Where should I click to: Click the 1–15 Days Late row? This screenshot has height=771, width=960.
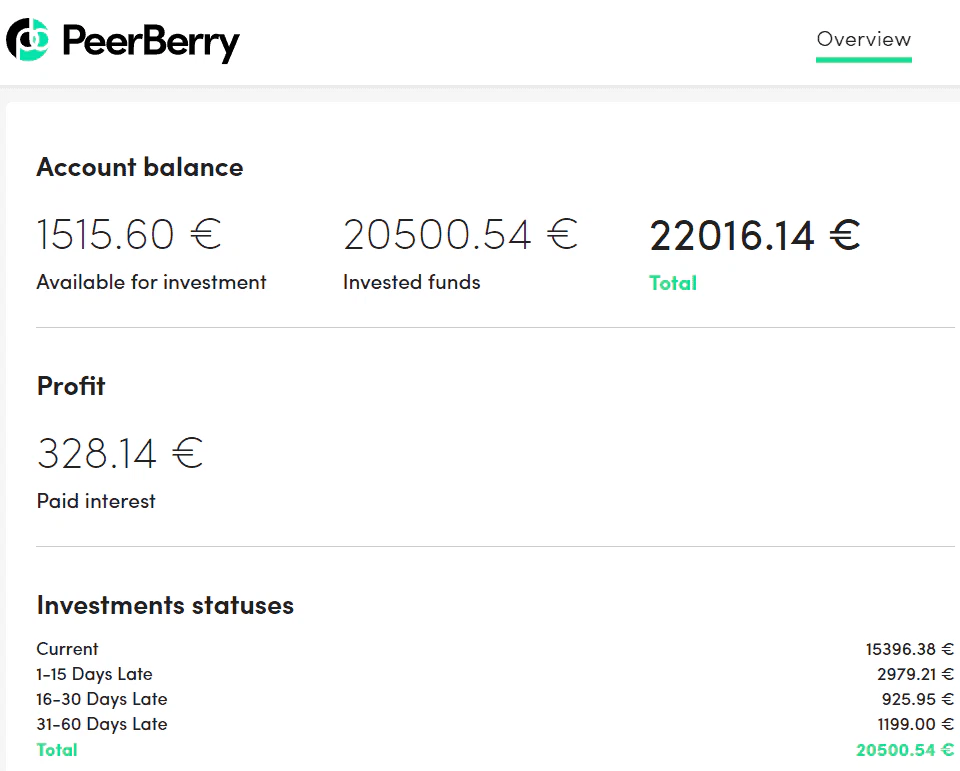[x=94, y=674]
